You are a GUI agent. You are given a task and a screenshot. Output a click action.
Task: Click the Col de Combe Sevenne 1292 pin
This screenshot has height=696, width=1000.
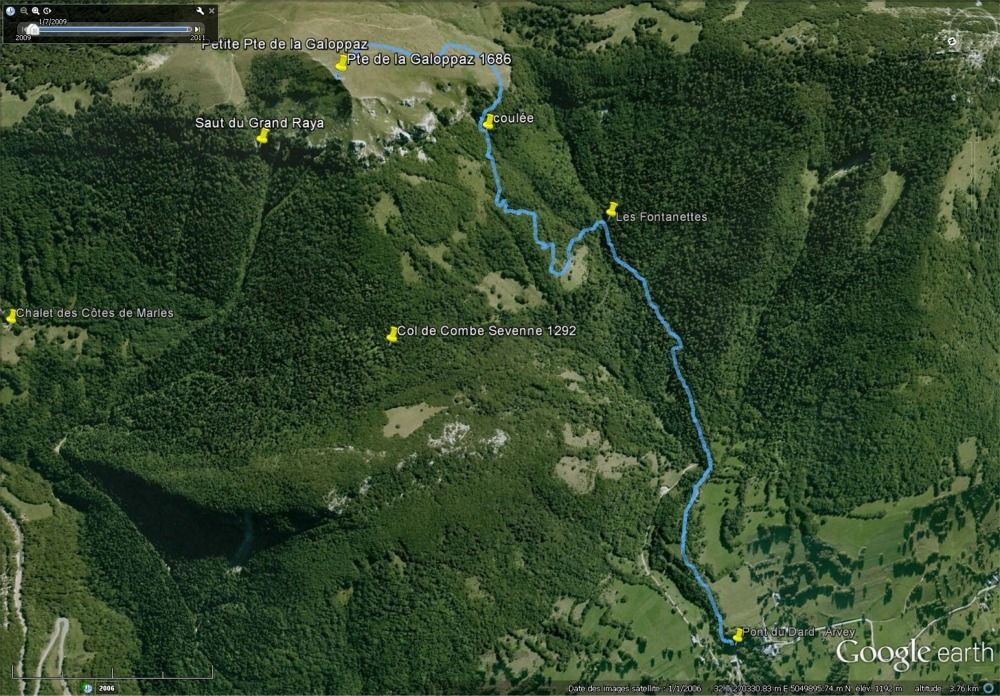[x=392, y=334]
